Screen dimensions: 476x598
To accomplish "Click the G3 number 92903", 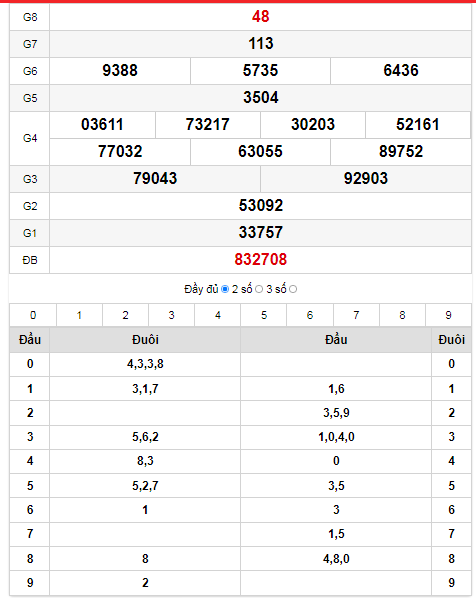I will click(366, 178).
